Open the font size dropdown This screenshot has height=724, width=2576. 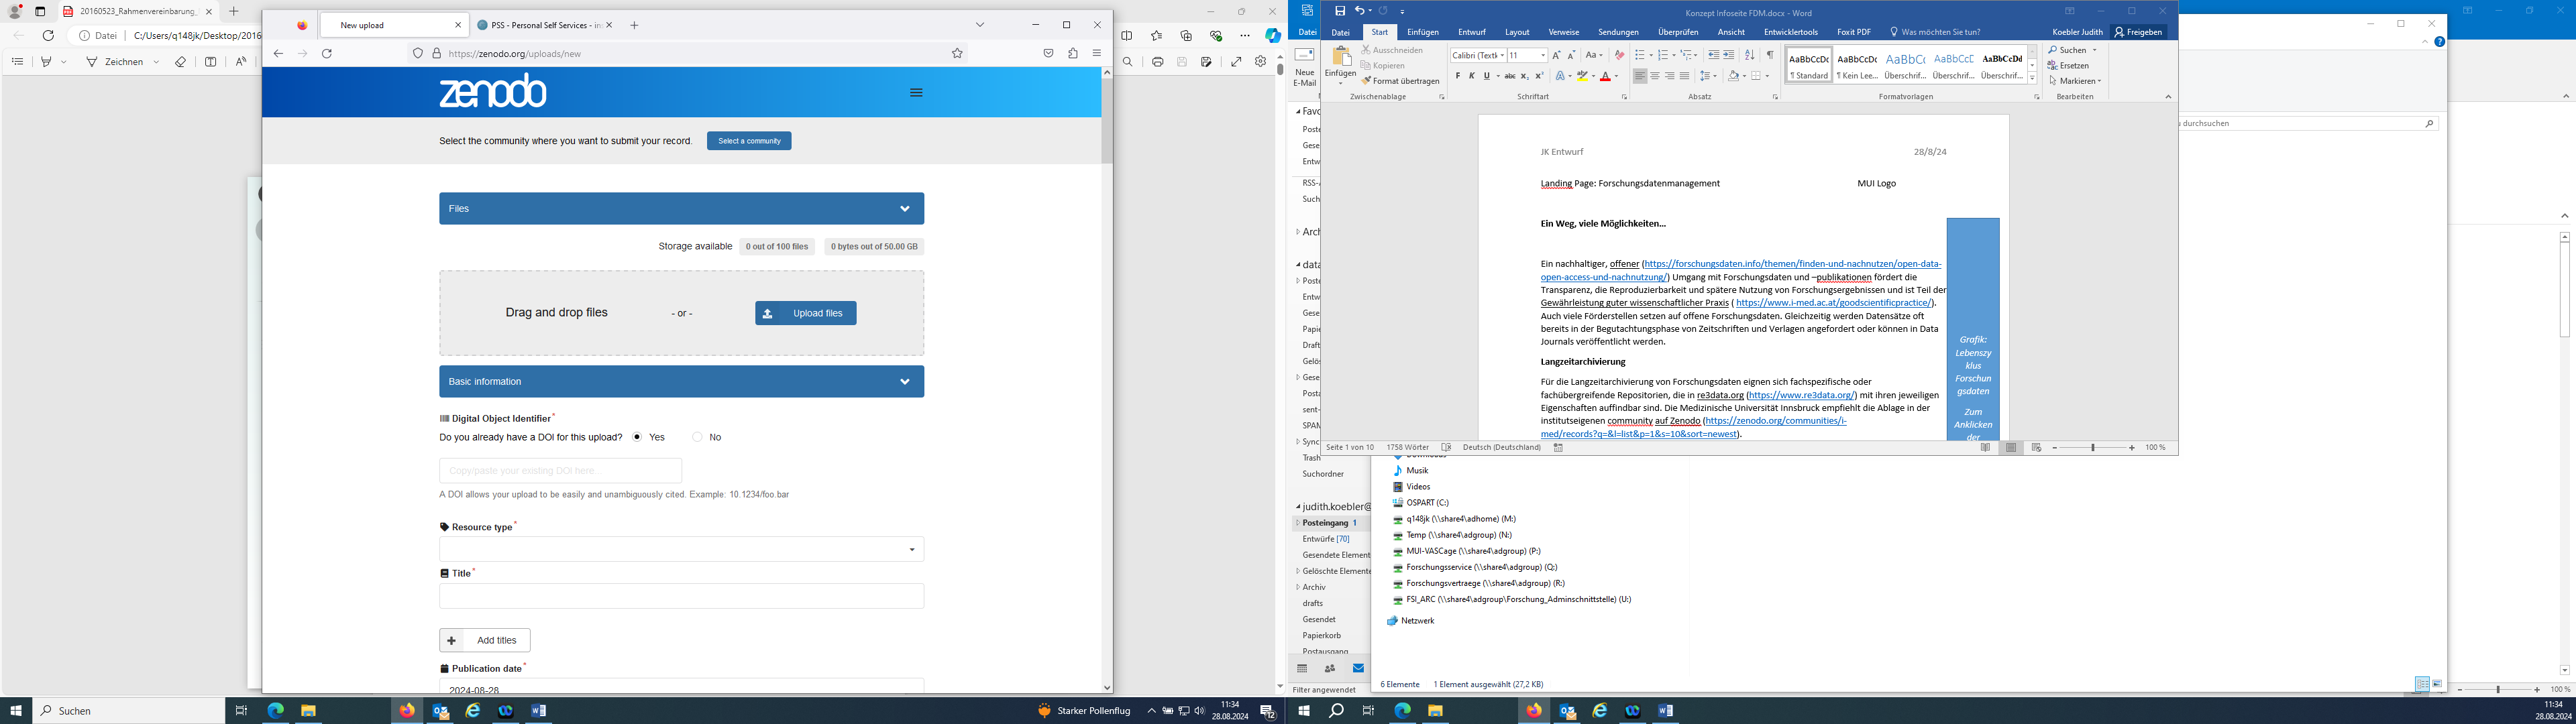1542,55
